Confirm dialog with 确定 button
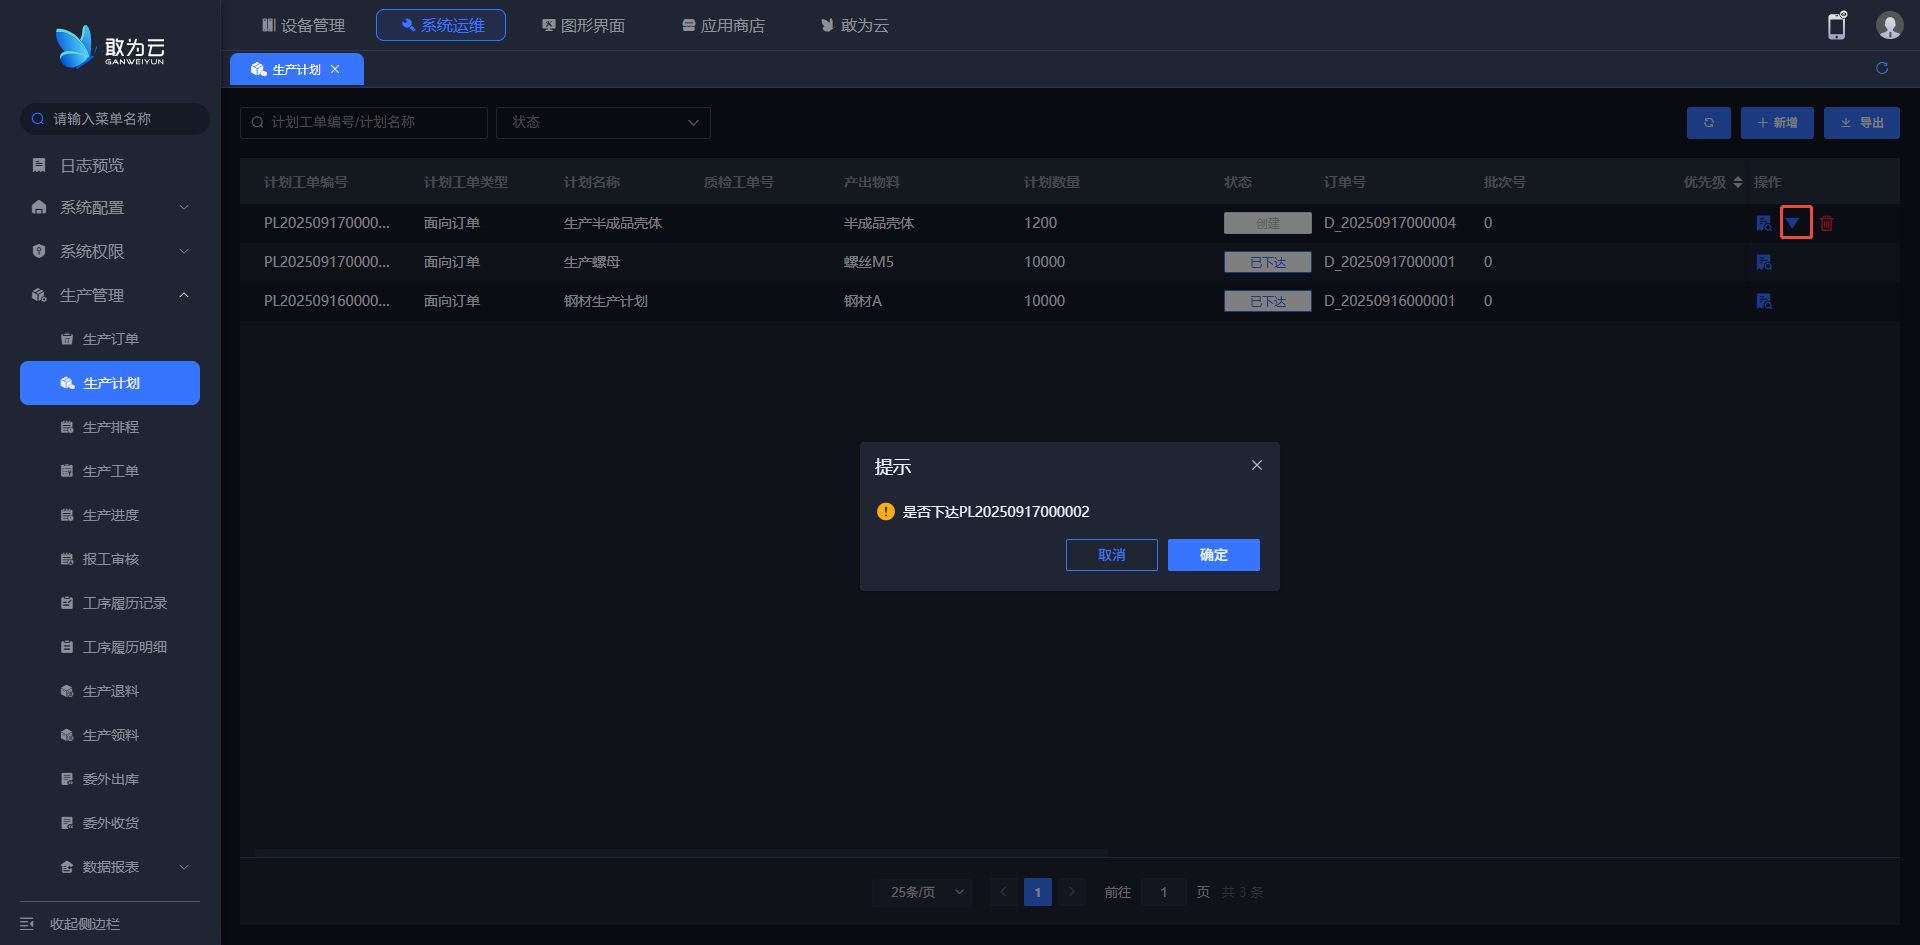 1213,555
